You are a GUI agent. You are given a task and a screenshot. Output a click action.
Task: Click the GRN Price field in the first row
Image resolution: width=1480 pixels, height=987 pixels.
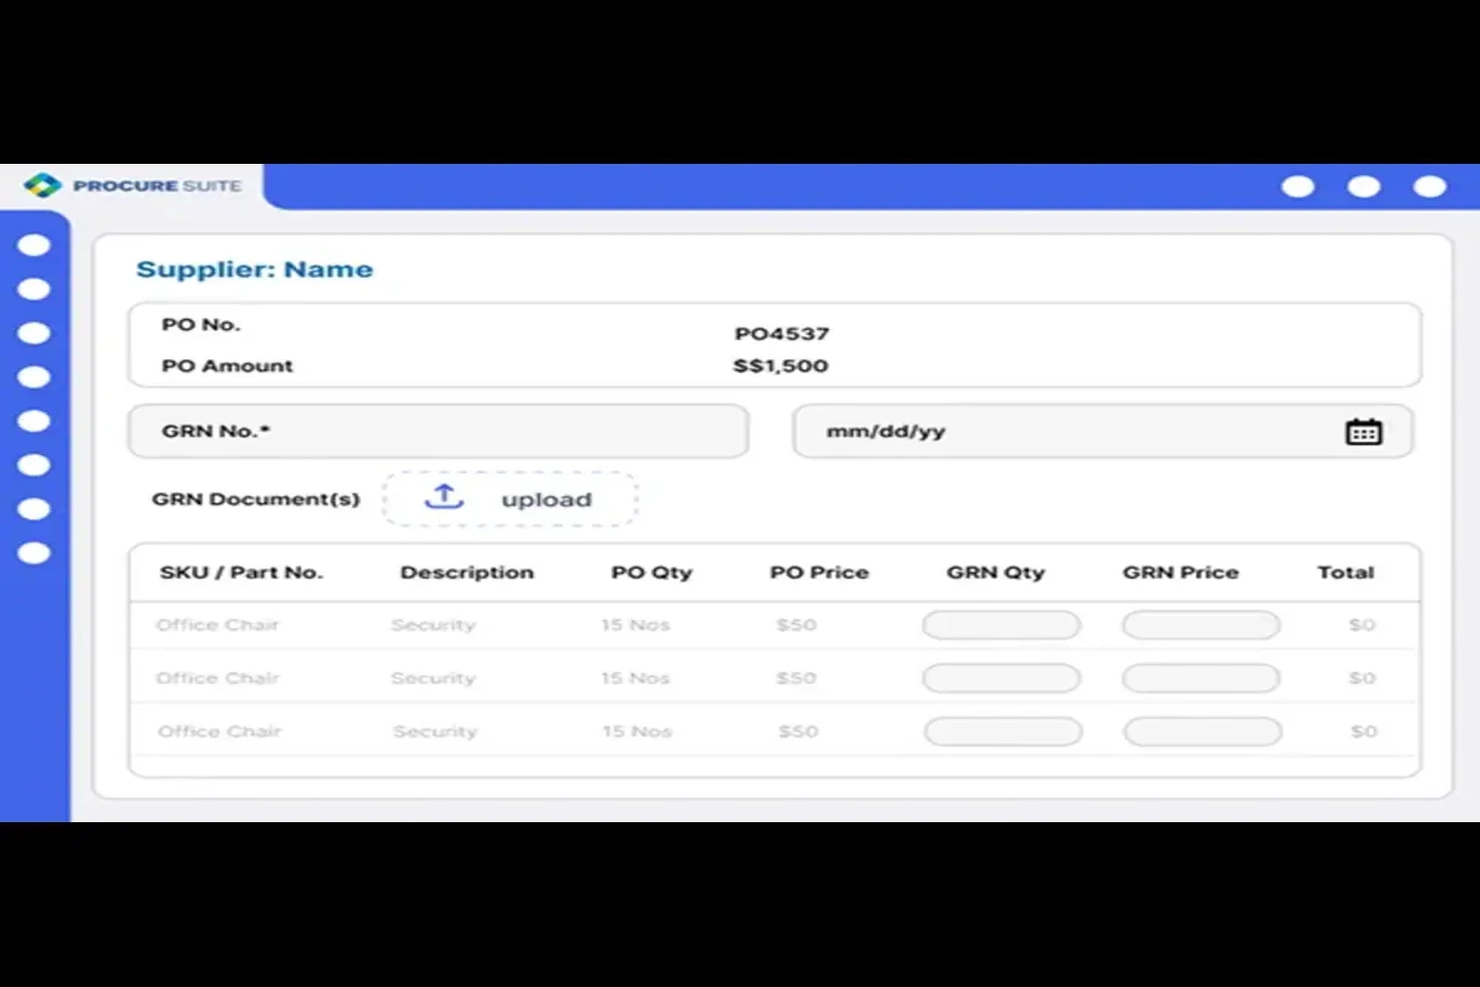click(x=1201, y=625)
